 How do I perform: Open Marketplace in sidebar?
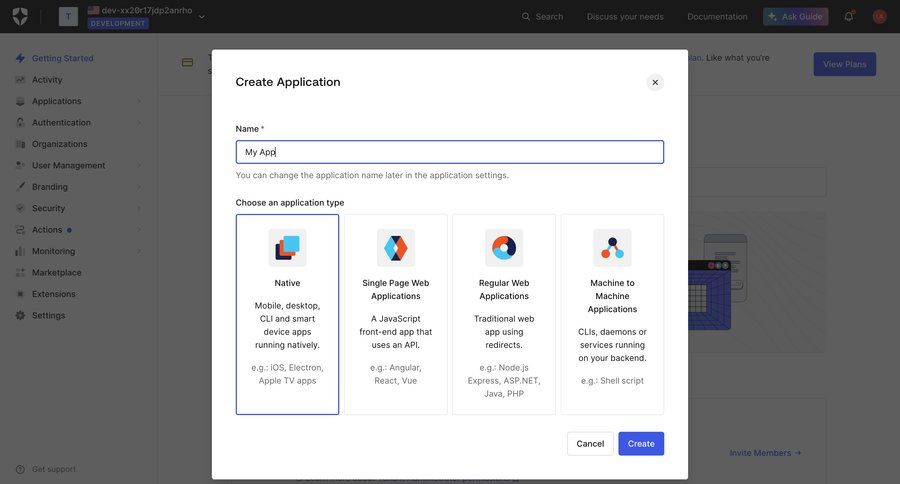56,273
